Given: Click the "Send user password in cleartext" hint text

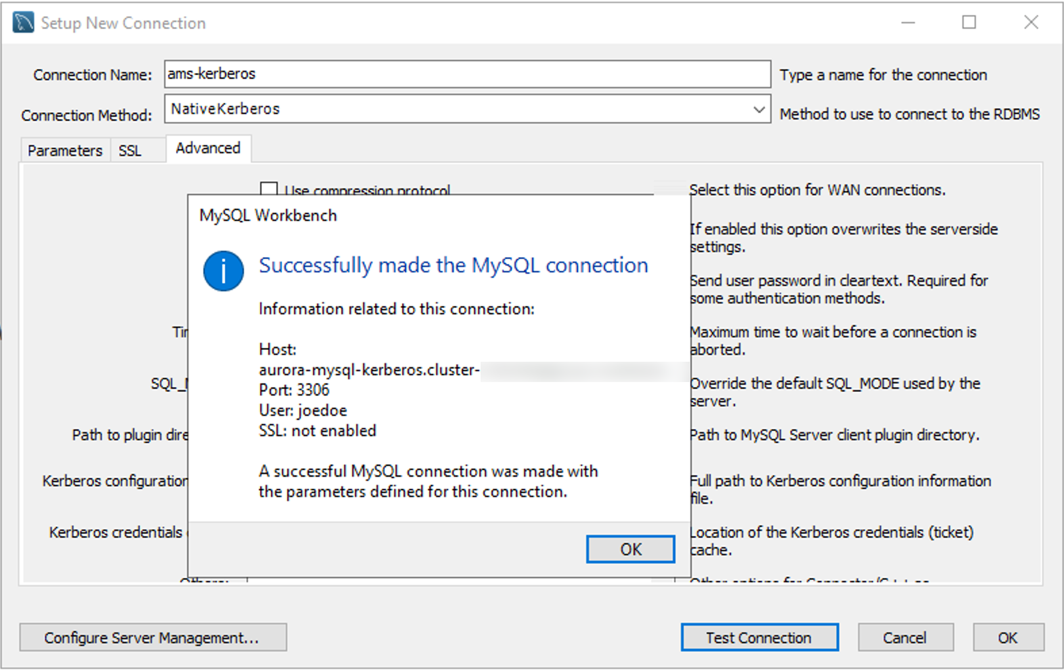Looking at the screenshot, I should [x=839, y=289].
